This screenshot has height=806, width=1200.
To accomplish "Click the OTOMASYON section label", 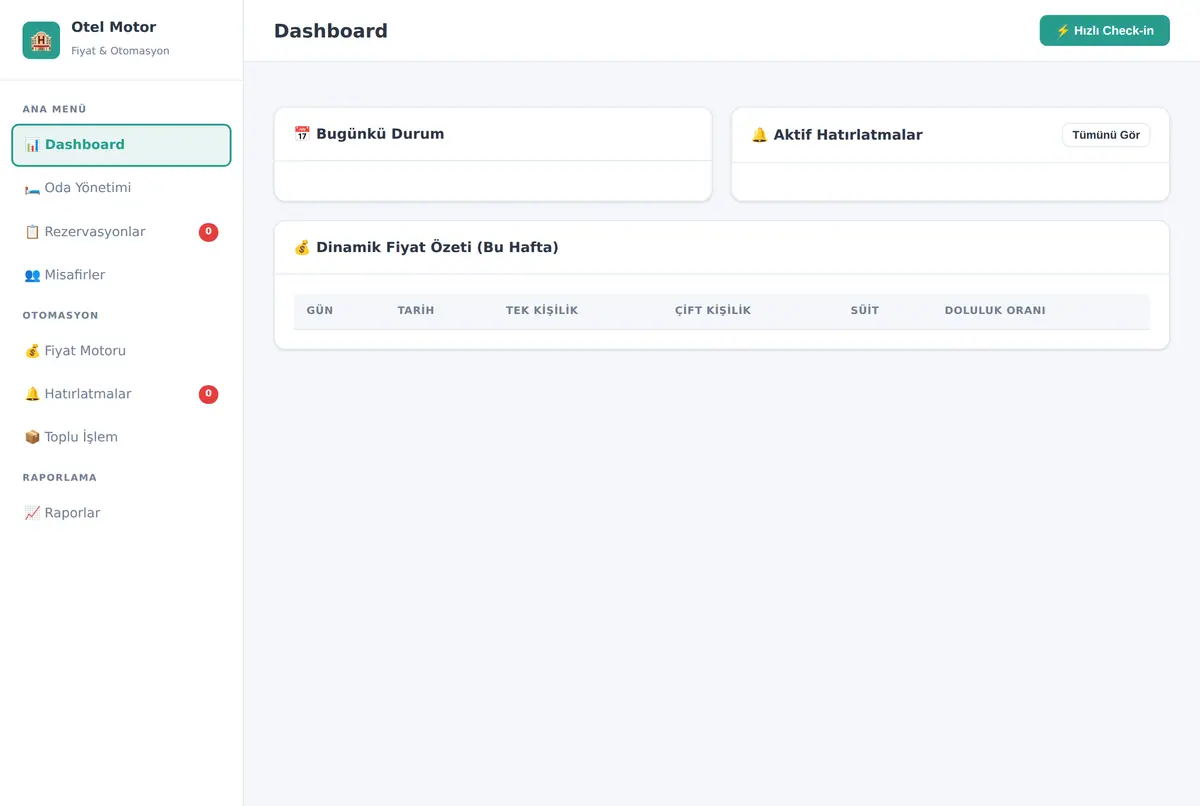I will tap(61, 315).
